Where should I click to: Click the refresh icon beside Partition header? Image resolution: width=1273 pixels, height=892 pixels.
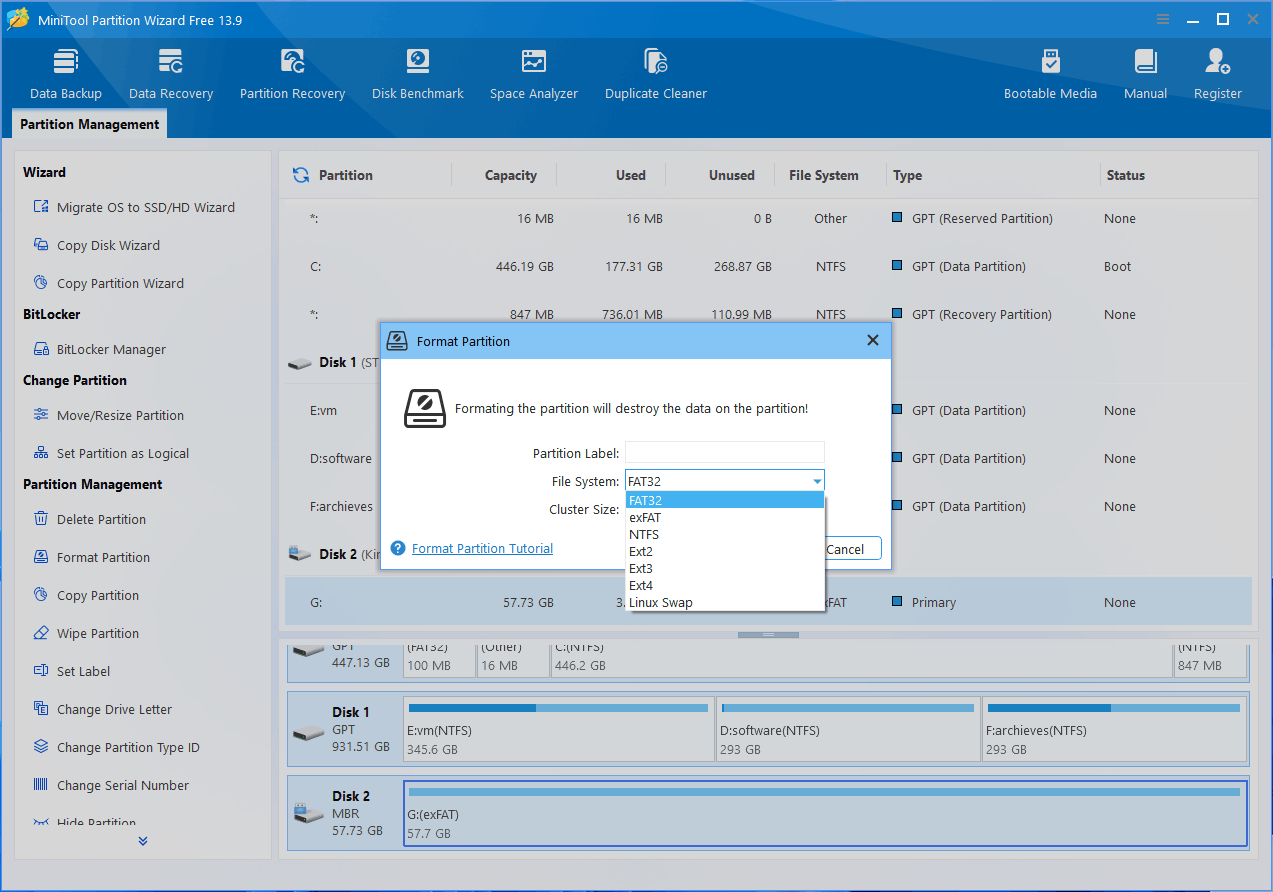pyautogui.click(x=300, y=175)
